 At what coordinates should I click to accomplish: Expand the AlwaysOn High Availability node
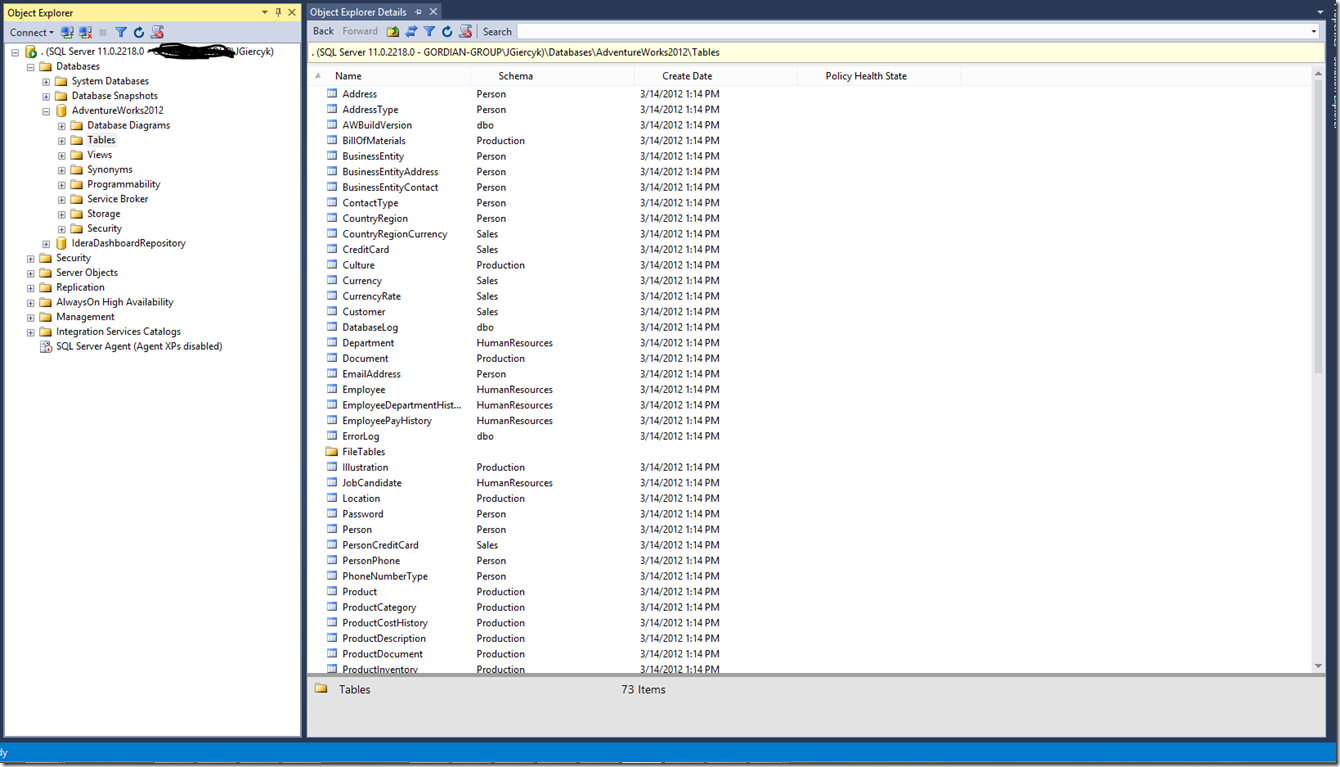(31, 303)
